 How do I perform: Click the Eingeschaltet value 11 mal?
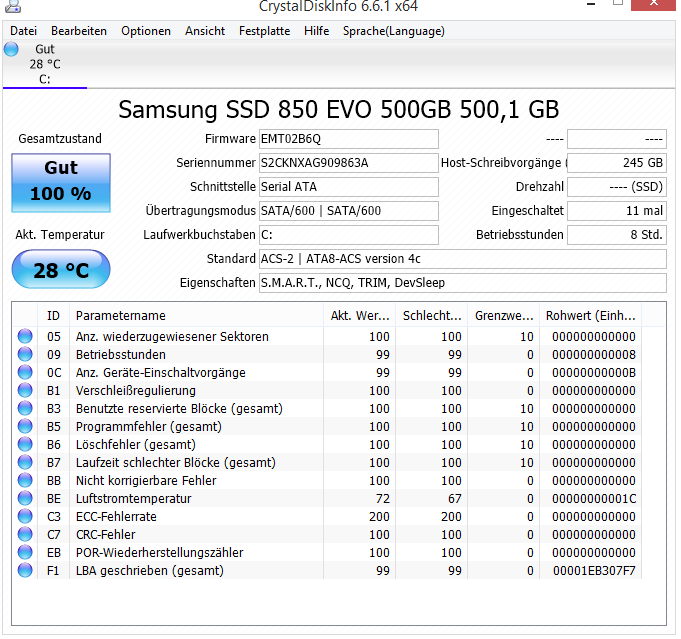(617, 211)
